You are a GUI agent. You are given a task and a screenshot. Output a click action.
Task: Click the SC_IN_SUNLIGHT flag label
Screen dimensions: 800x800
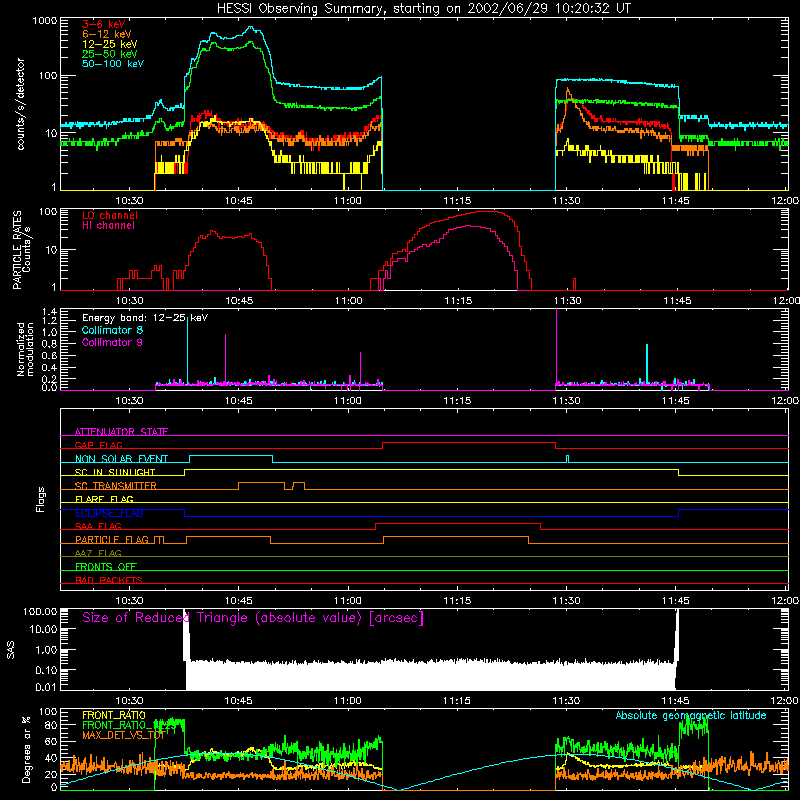click(115, 472)
